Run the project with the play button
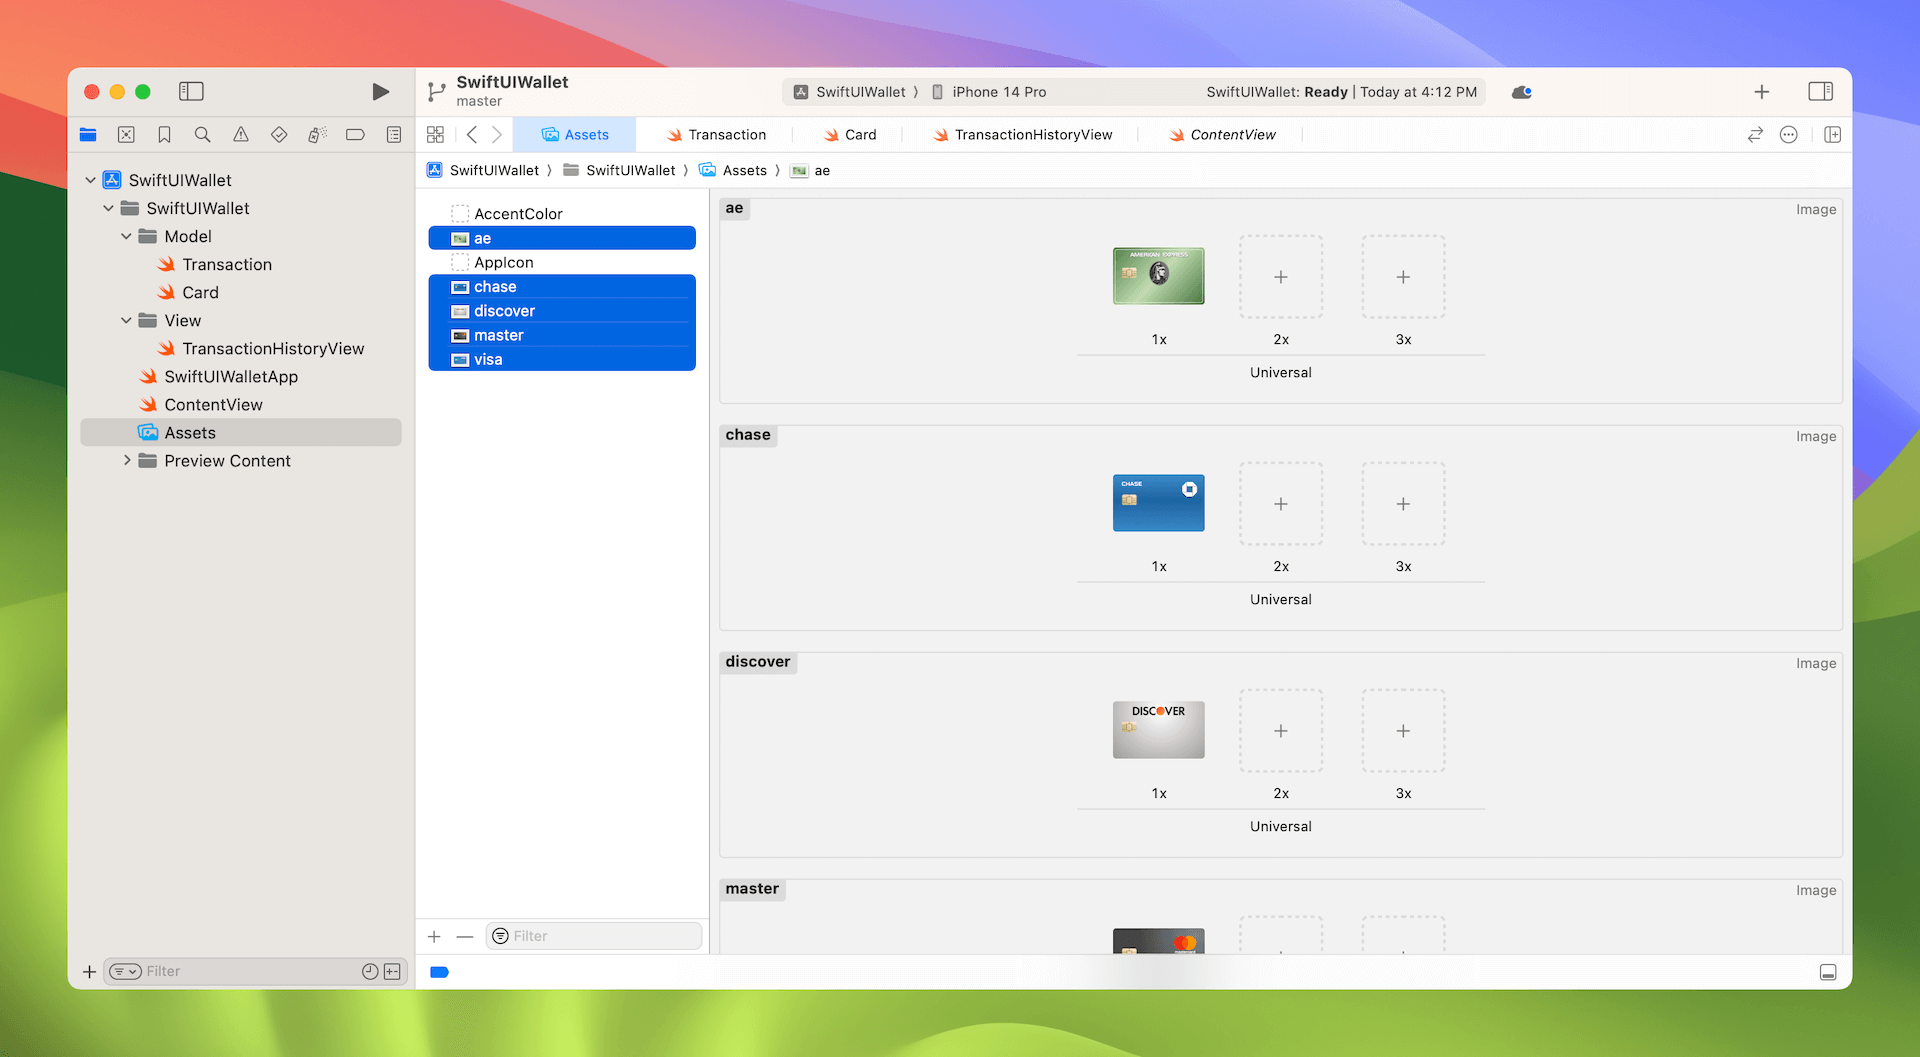1920x1057 pixels. [x=380, y=92]
